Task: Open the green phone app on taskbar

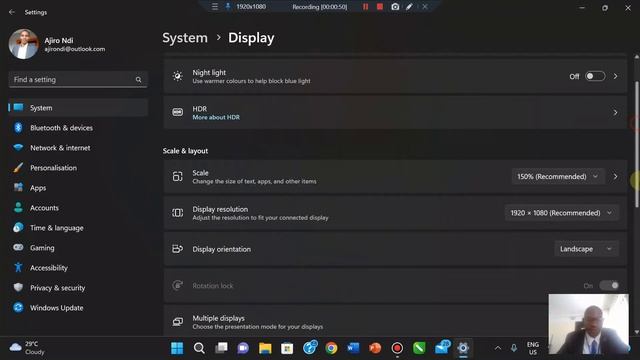Action: click(x=419, y=348)
